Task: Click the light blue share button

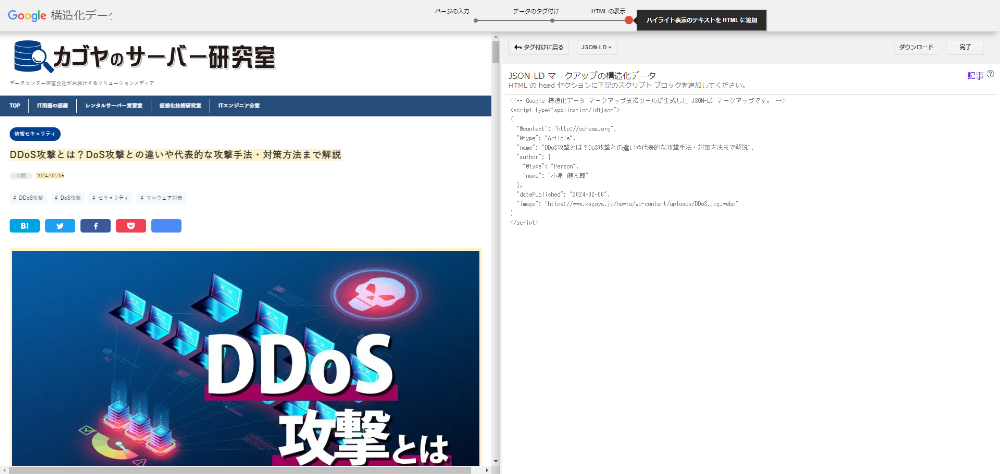Action: (166, 226)
